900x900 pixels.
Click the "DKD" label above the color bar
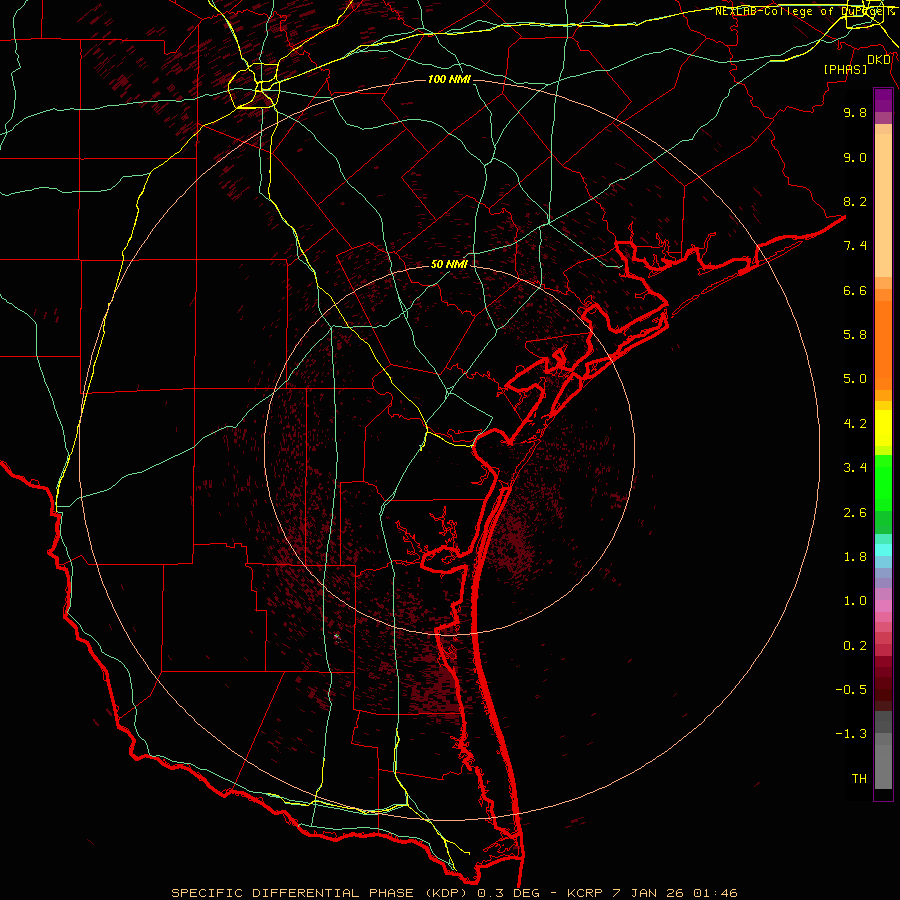pyautogui.click(x=879, y=60)
